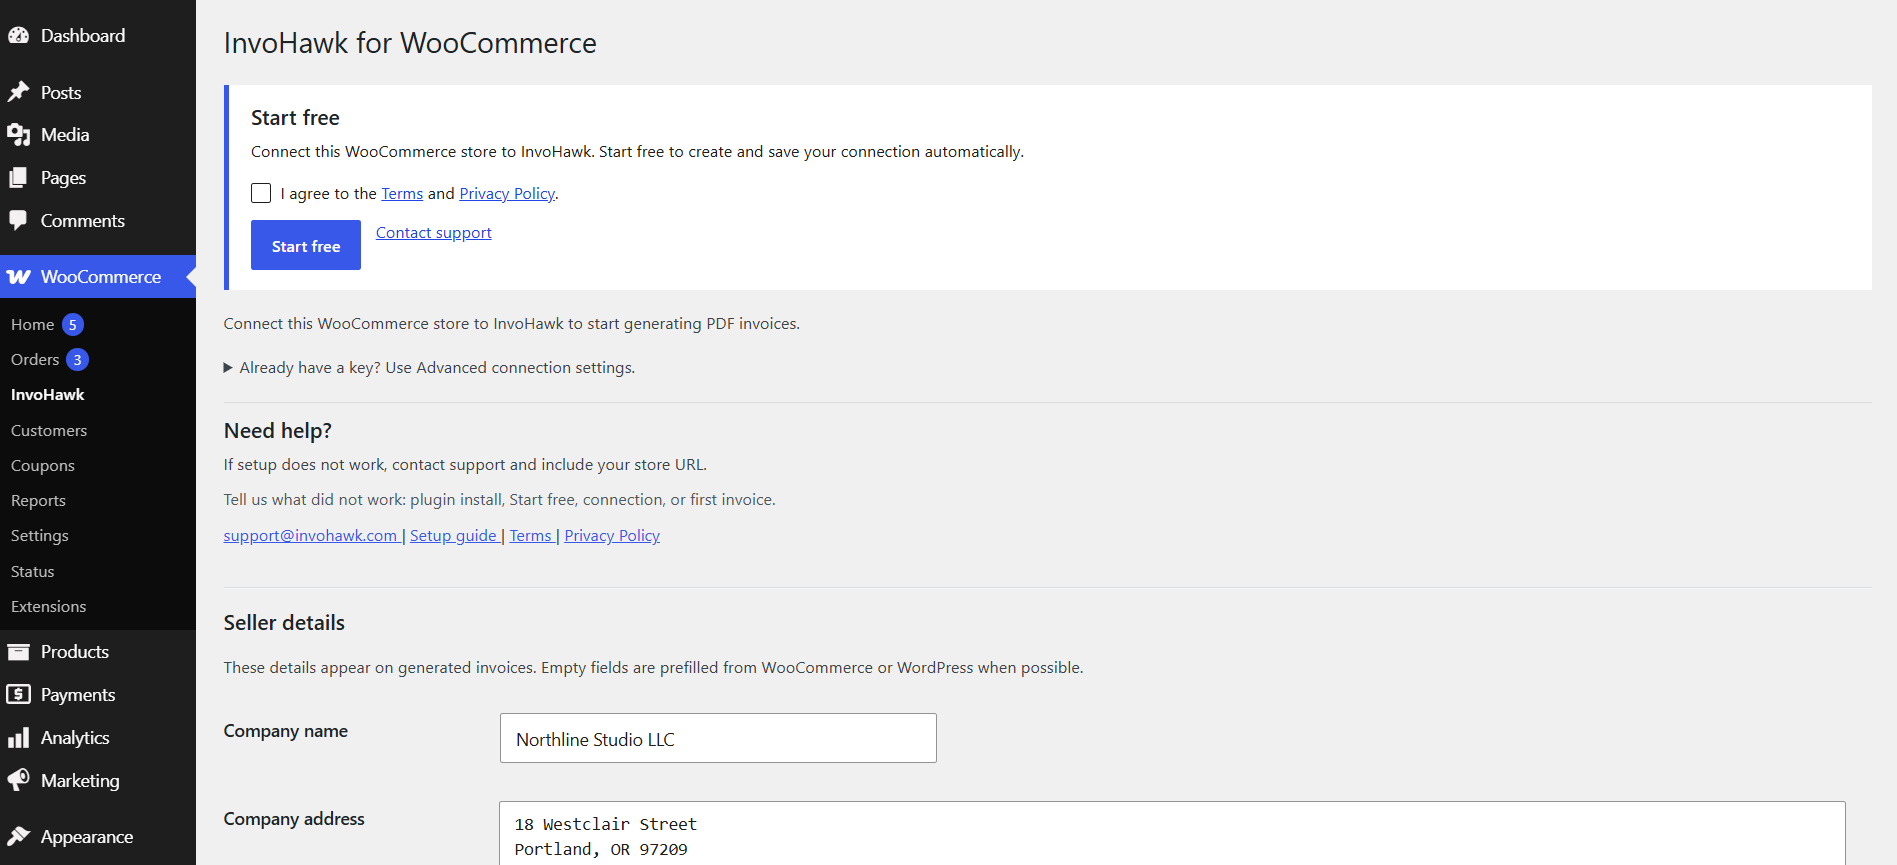Click the support@invohawk.com email link
The width and height of the screenshot is (1897, 865).
[x=310, y=536]
